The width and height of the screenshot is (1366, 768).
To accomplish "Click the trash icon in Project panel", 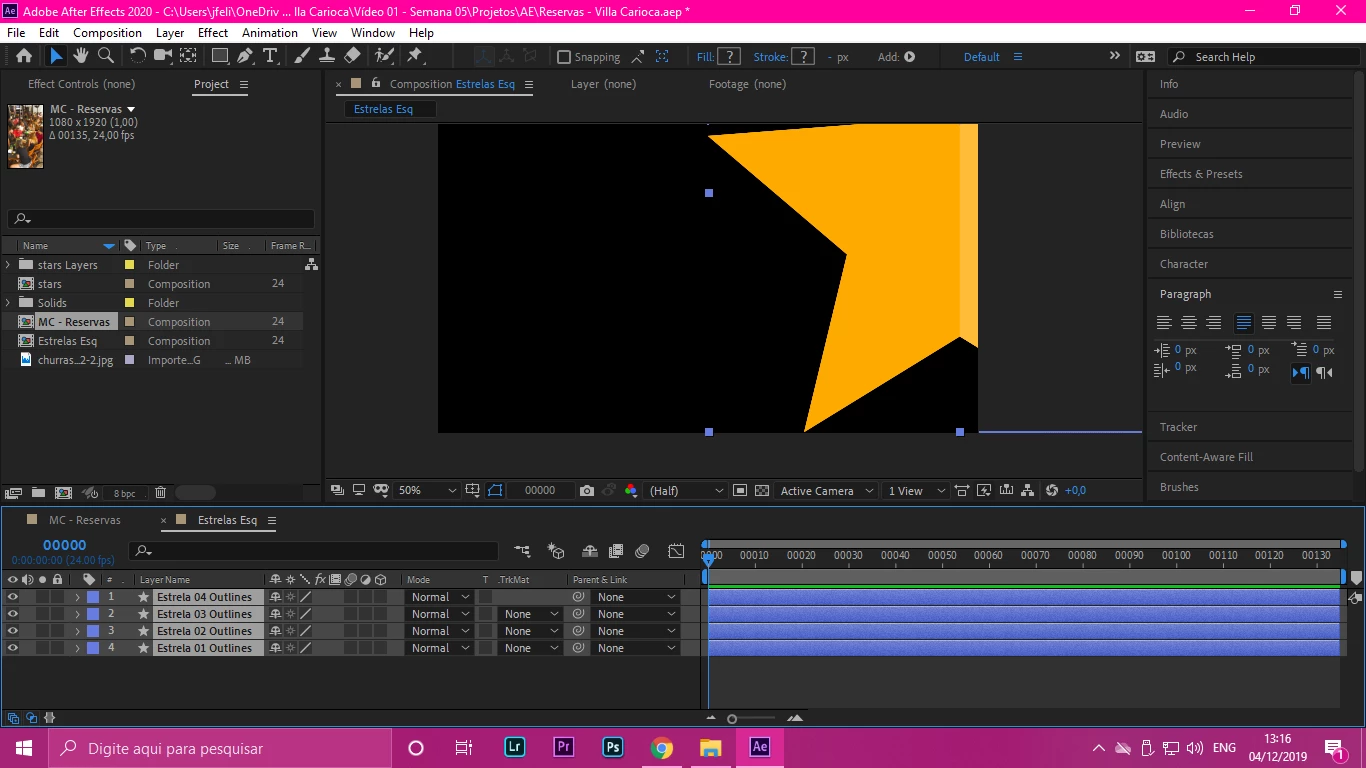I will [x=160, y=493].
